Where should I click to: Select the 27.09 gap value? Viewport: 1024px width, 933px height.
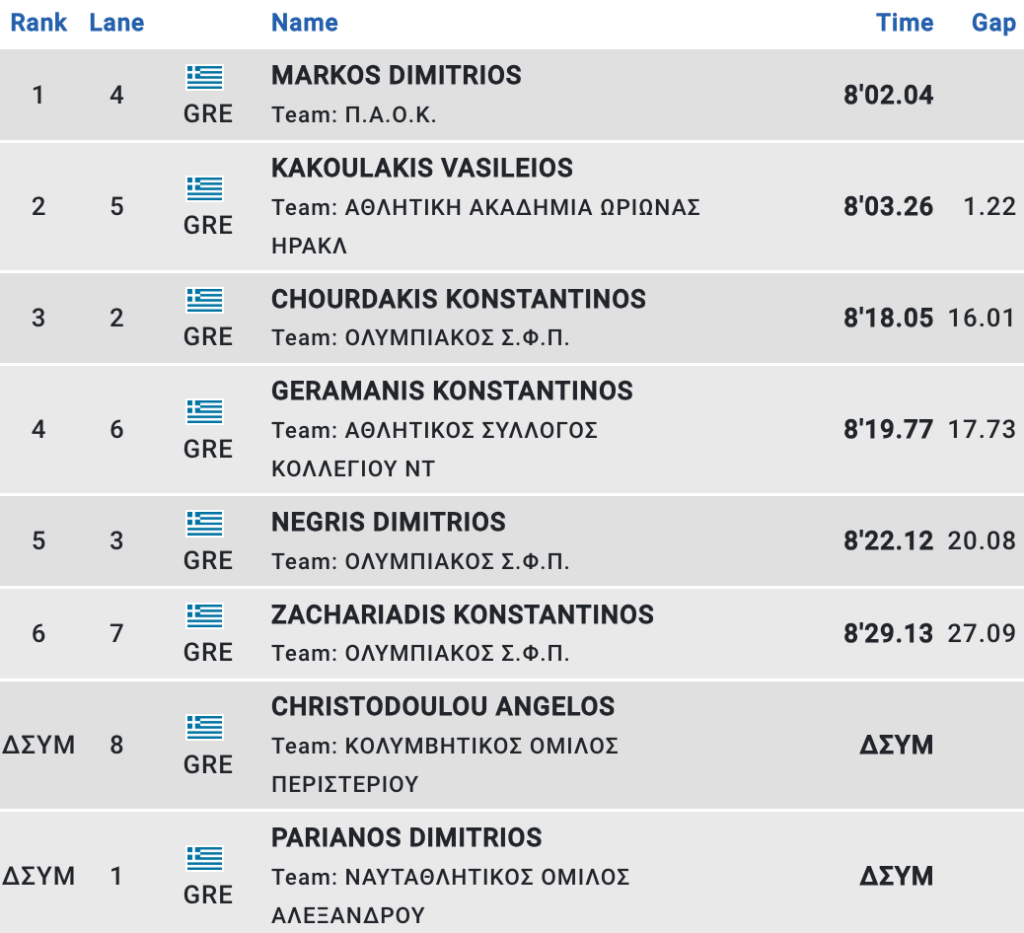pyautogui.click(x=982, y=633)
